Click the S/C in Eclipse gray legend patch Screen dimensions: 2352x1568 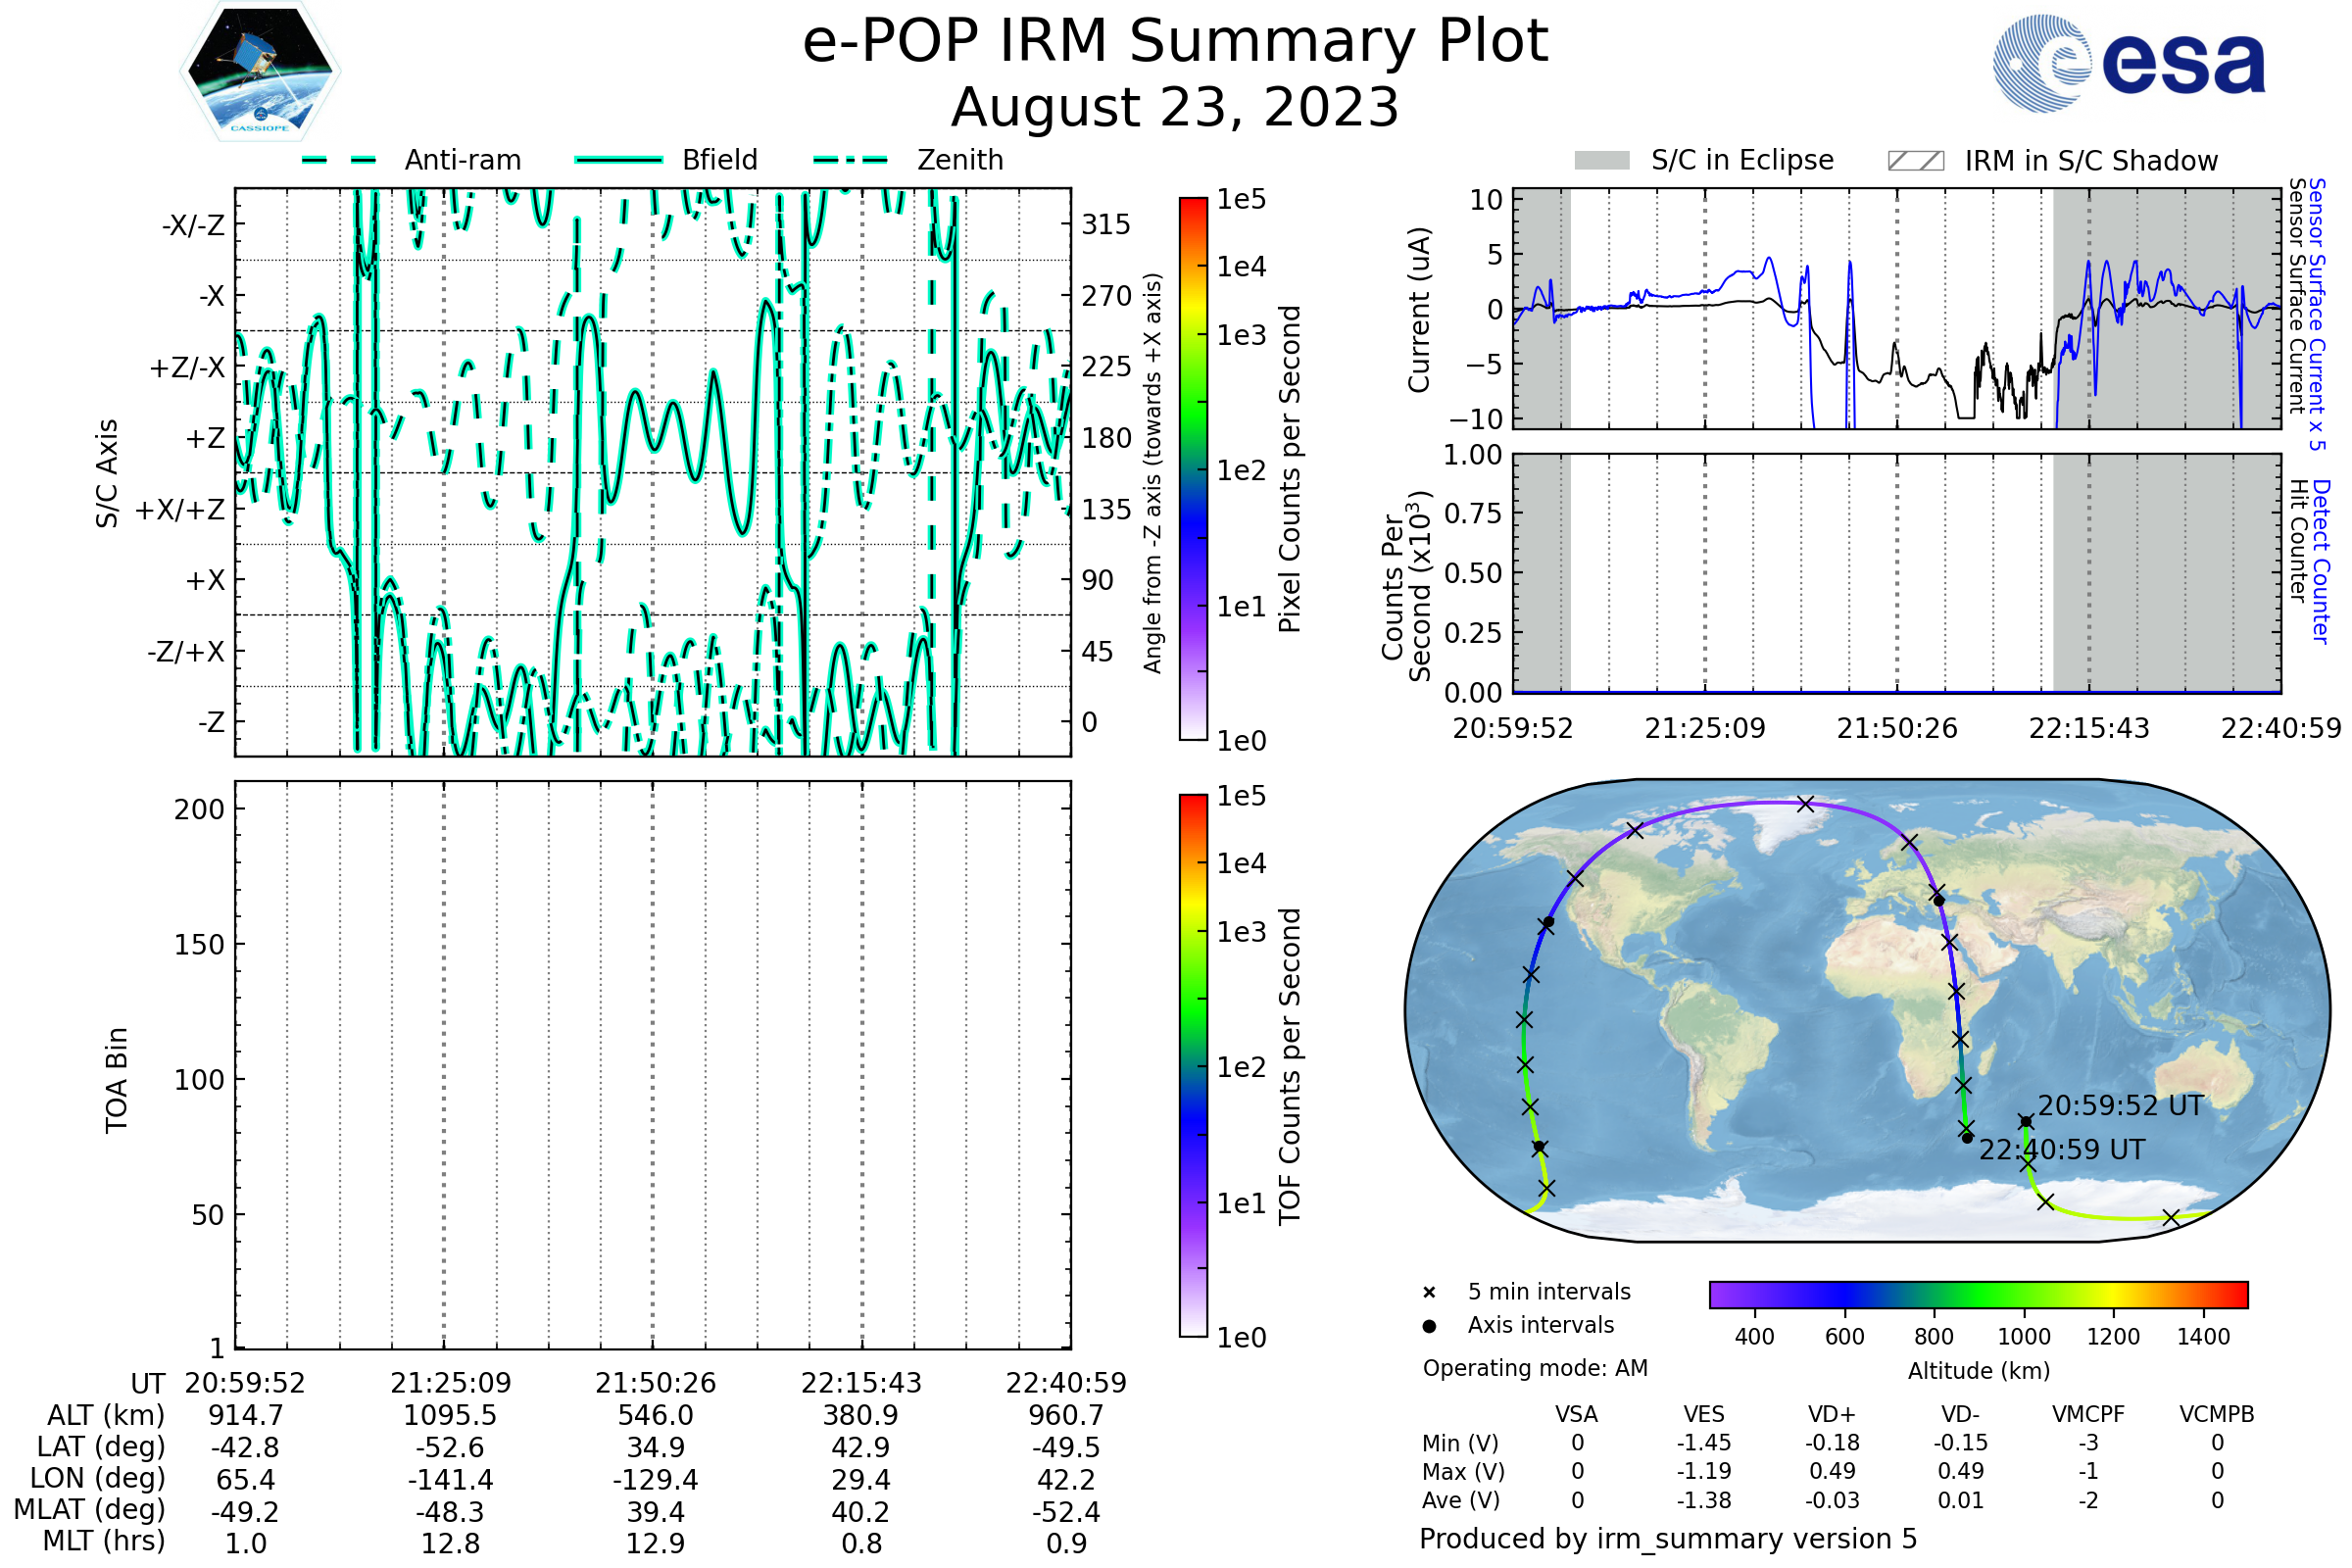(1601, 161)
